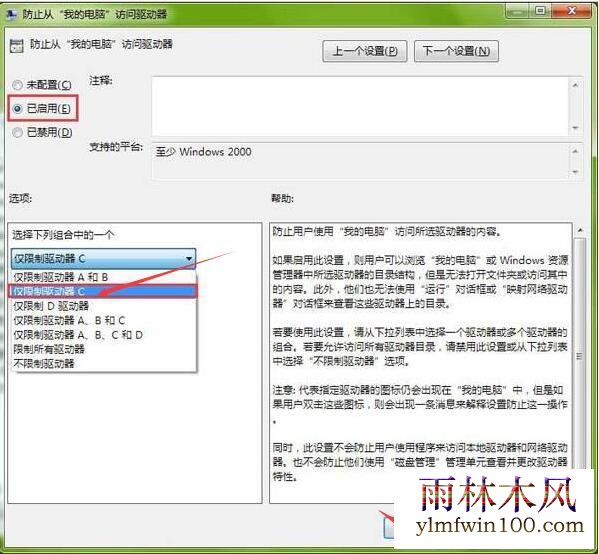Screen dimensions: 599x554
Task: Go to 上一个设置(P) button
Action: pyautogui.click(x=365, y=51)
